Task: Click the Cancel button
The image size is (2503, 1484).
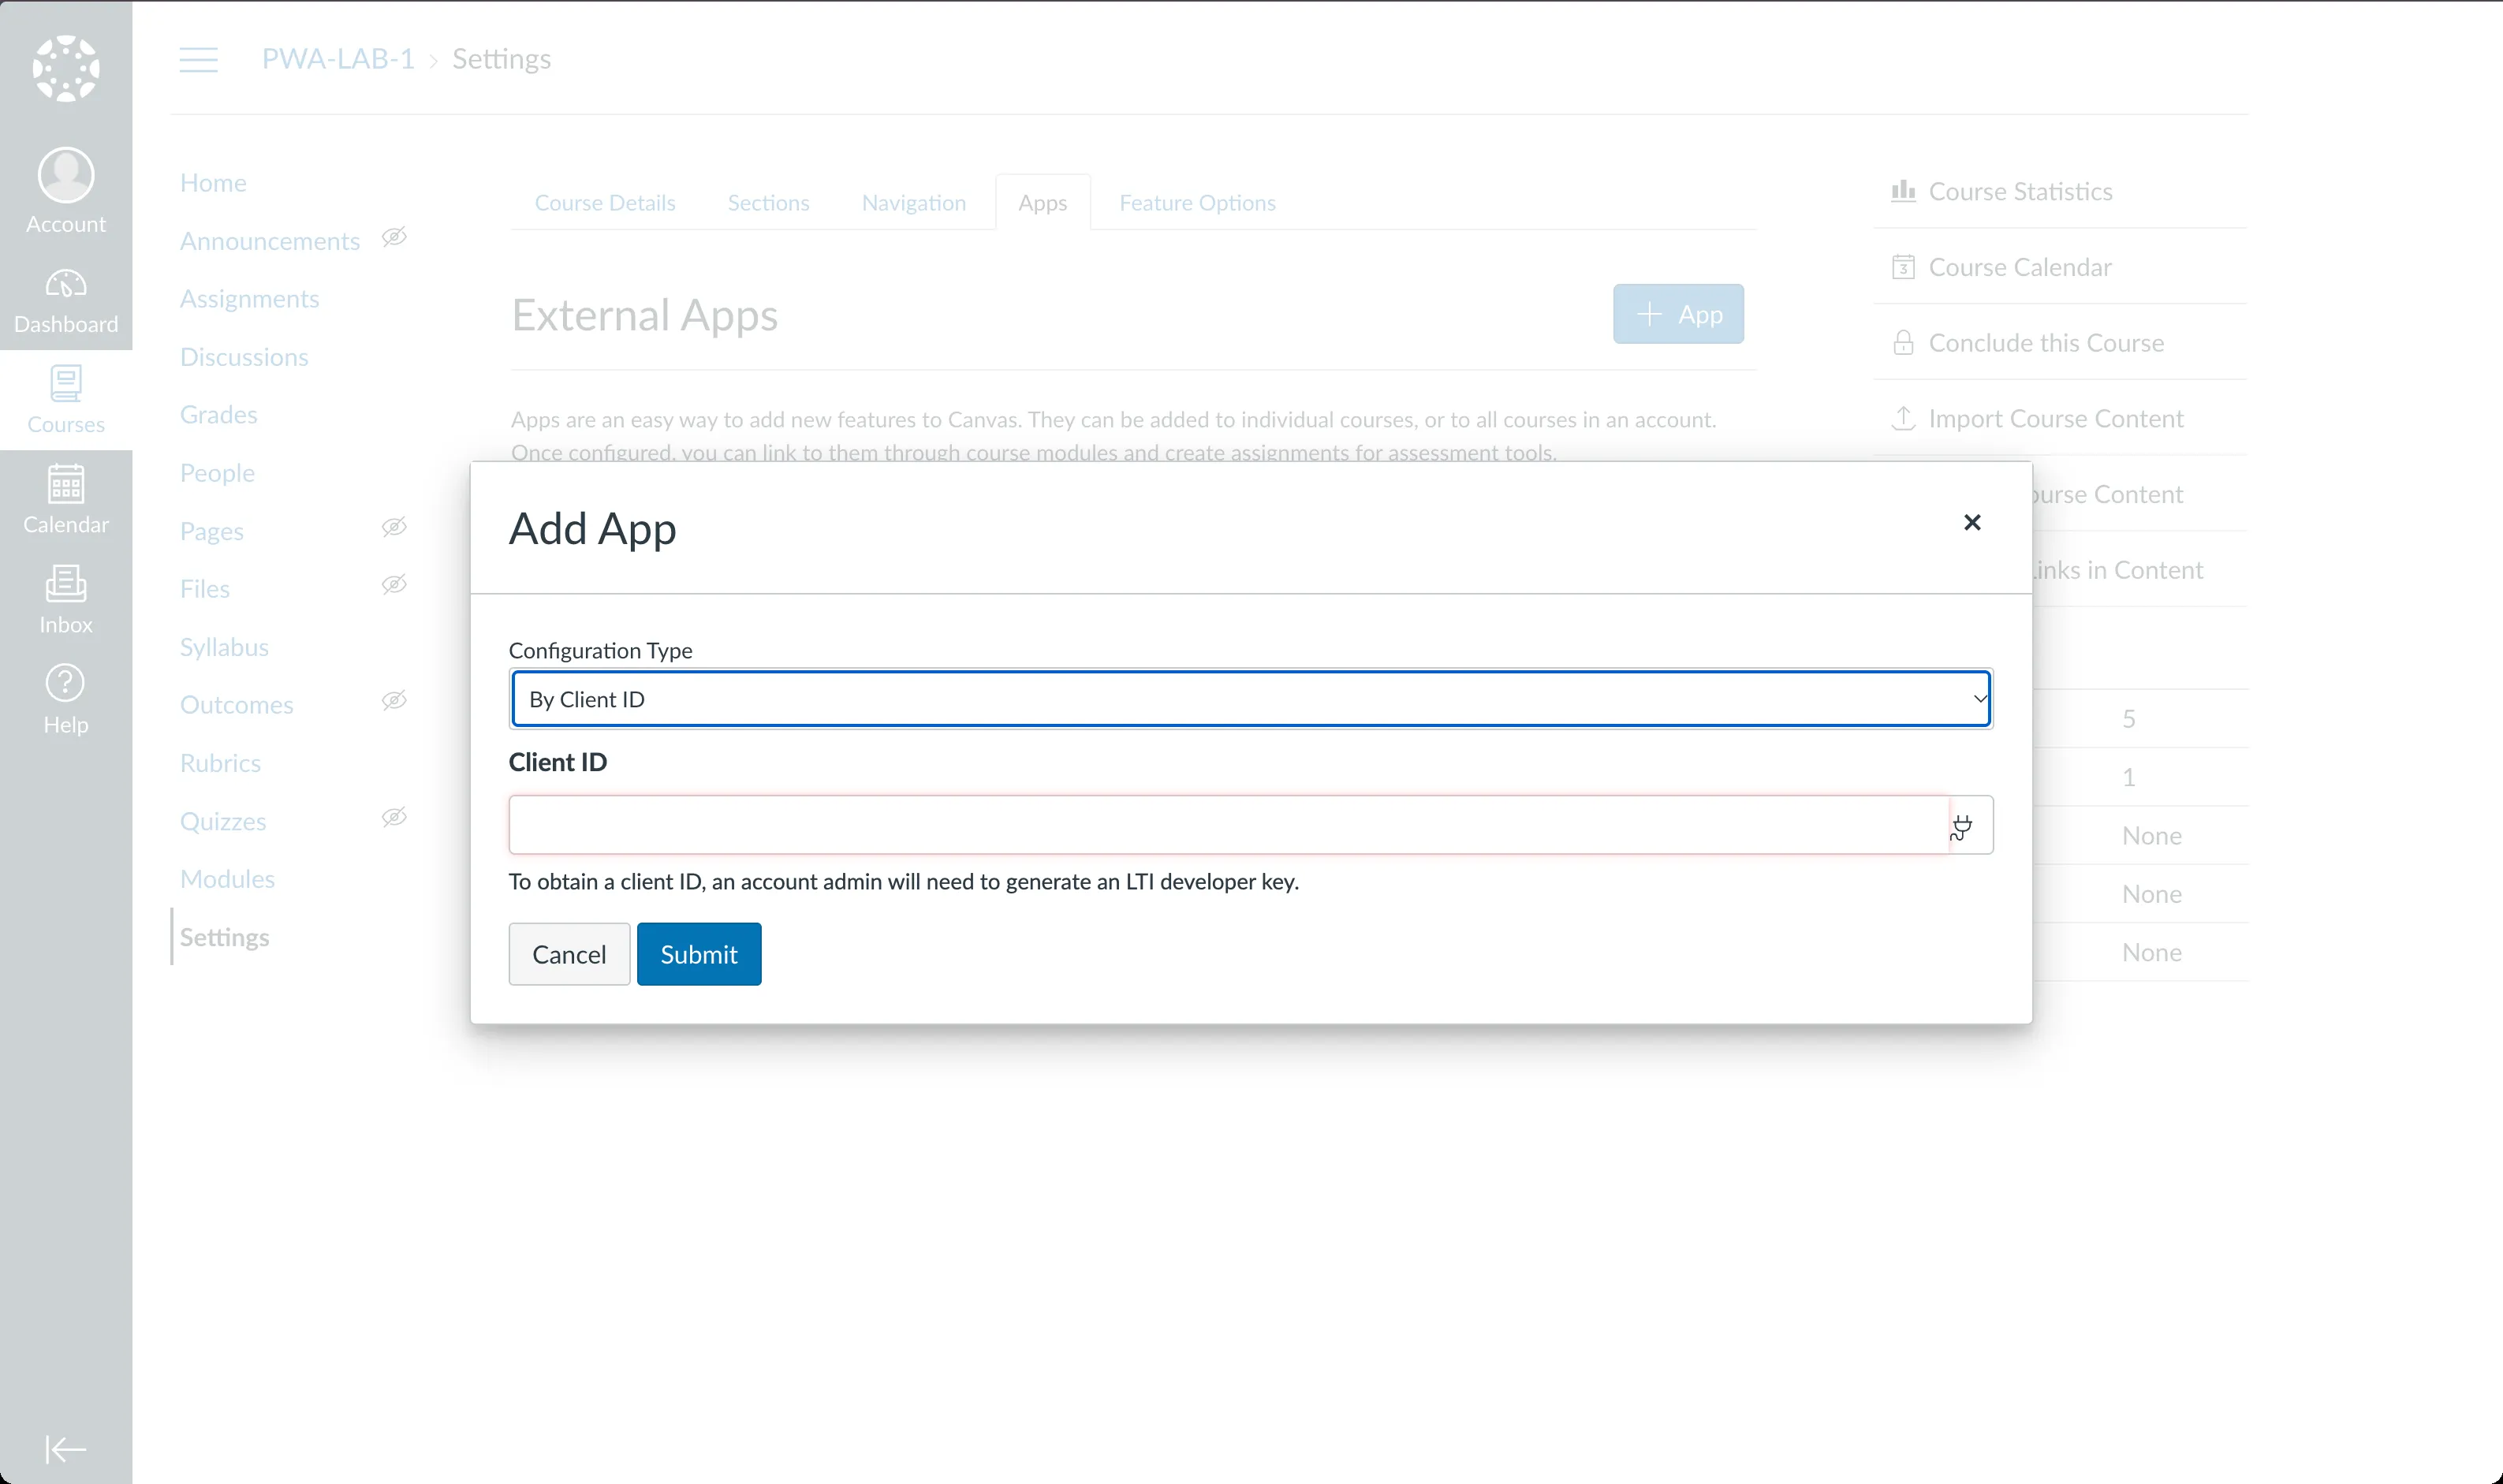Action: pyautogui.click(x=569, y=954)
